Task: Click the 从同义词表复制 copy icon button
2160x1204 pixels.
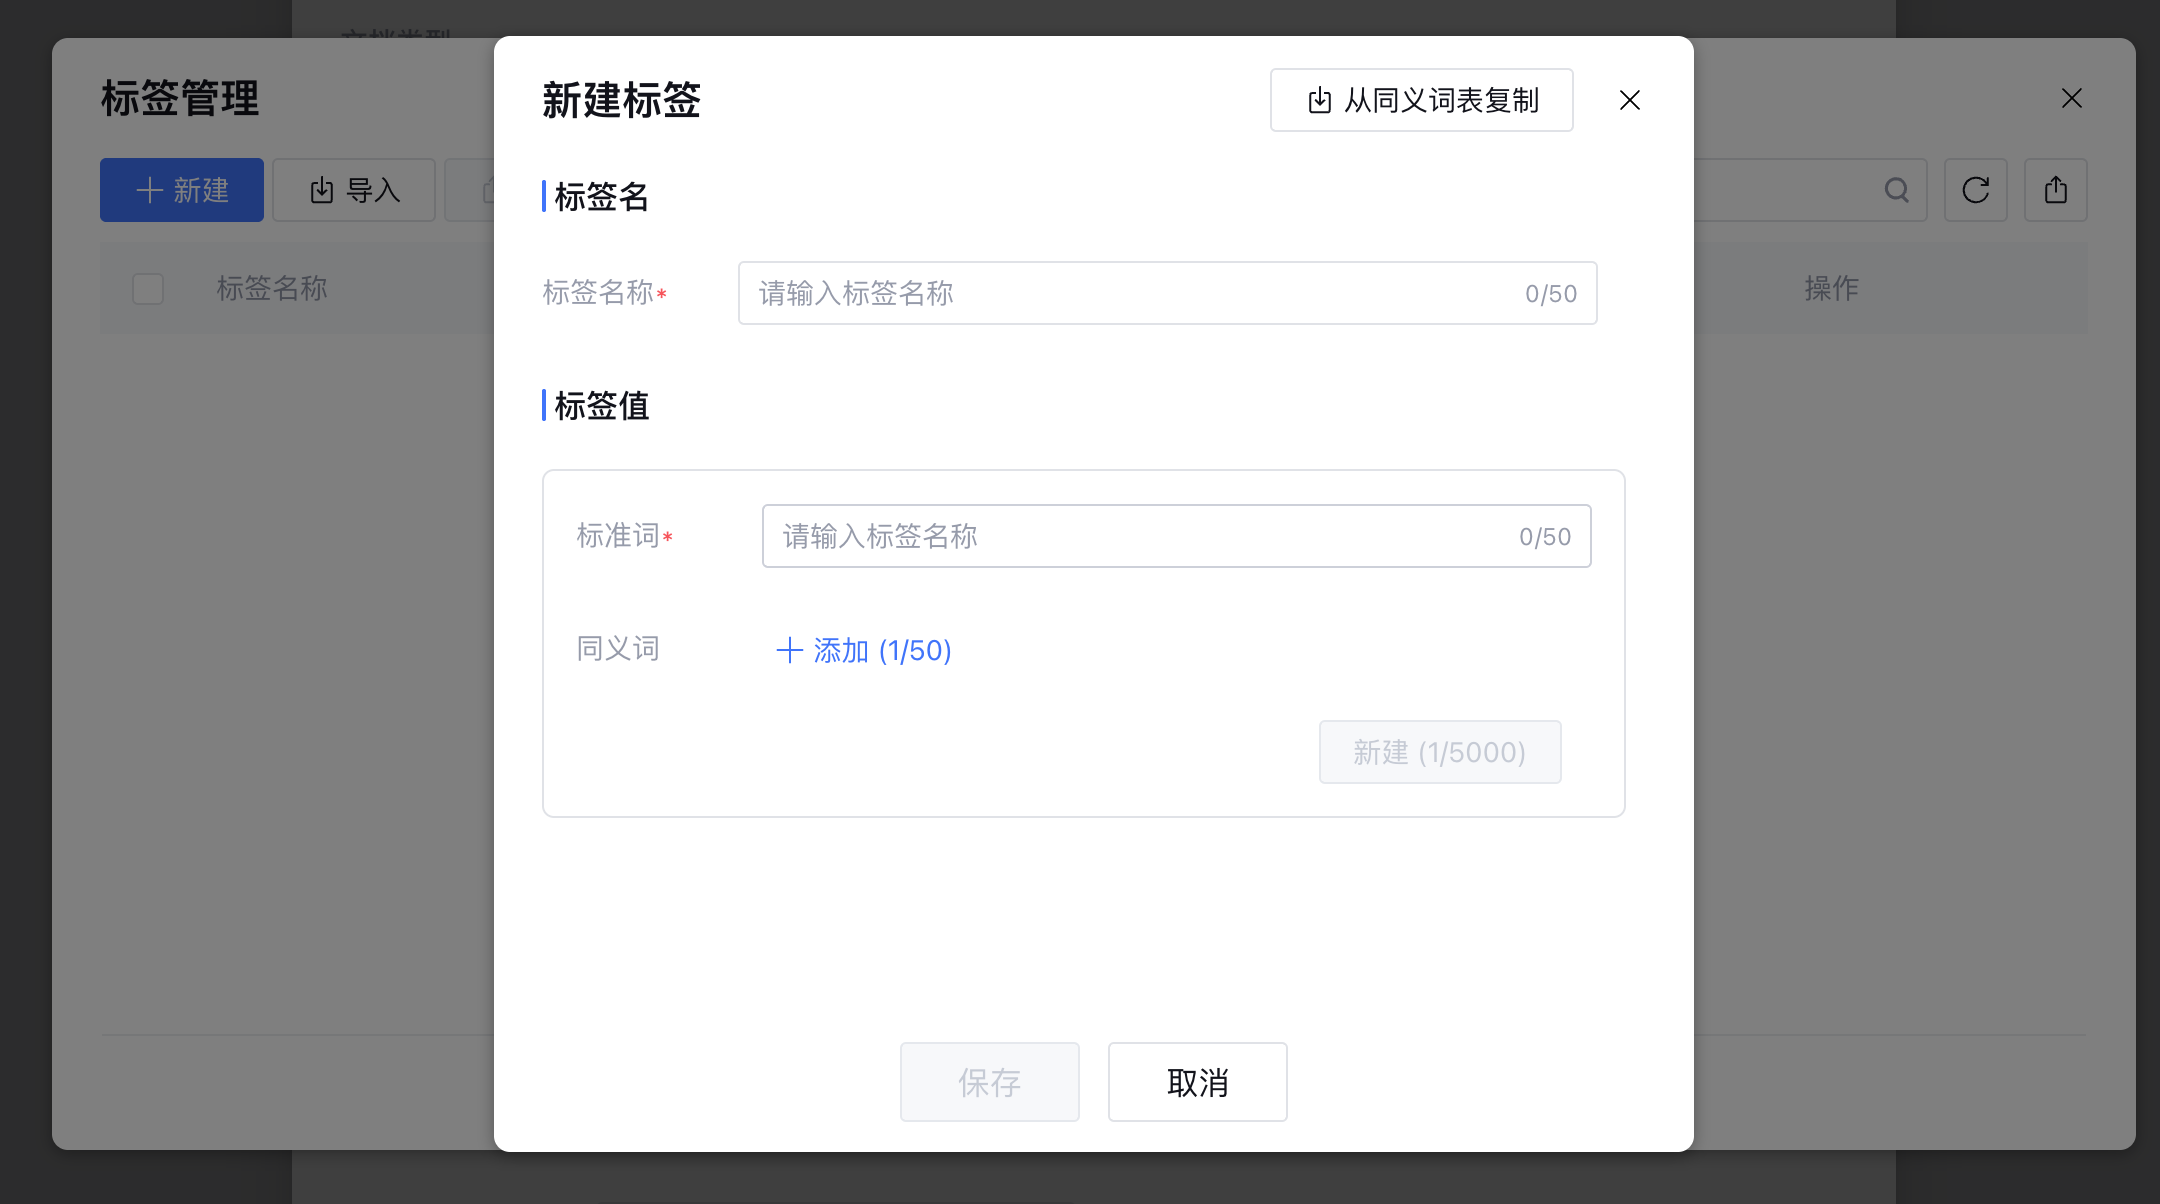Action: tap(1421, 100)
